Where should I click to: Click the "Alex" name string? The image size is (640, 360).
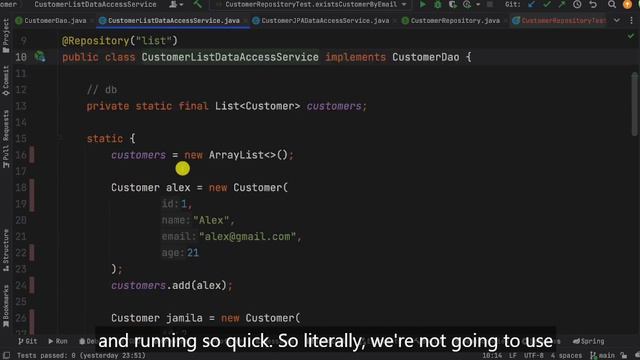coord(211,220)
